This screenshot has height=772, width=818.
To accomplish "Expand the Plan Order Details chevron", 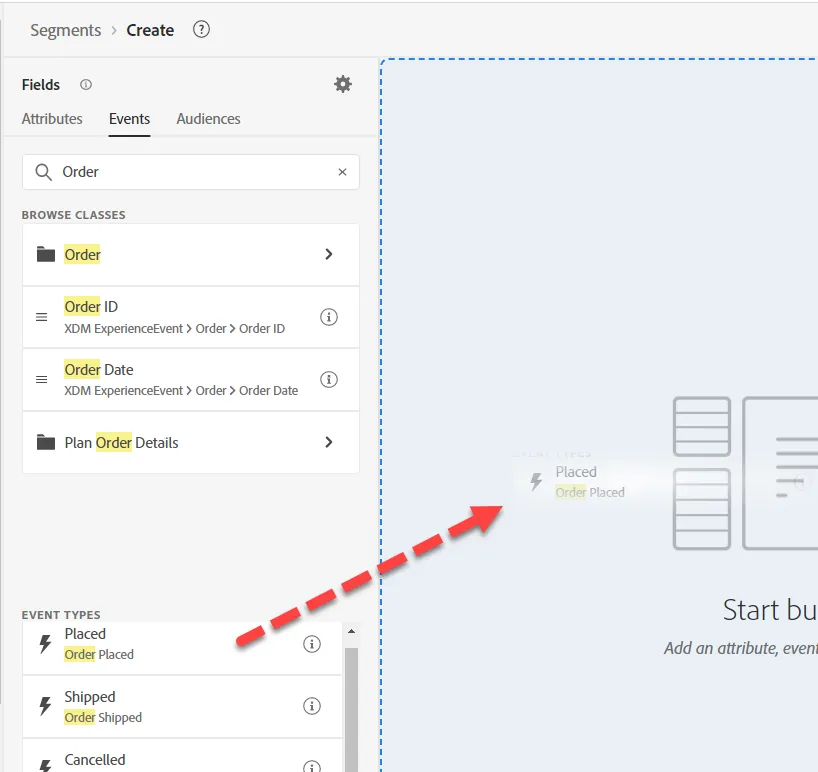I will [x=329, y=442].
